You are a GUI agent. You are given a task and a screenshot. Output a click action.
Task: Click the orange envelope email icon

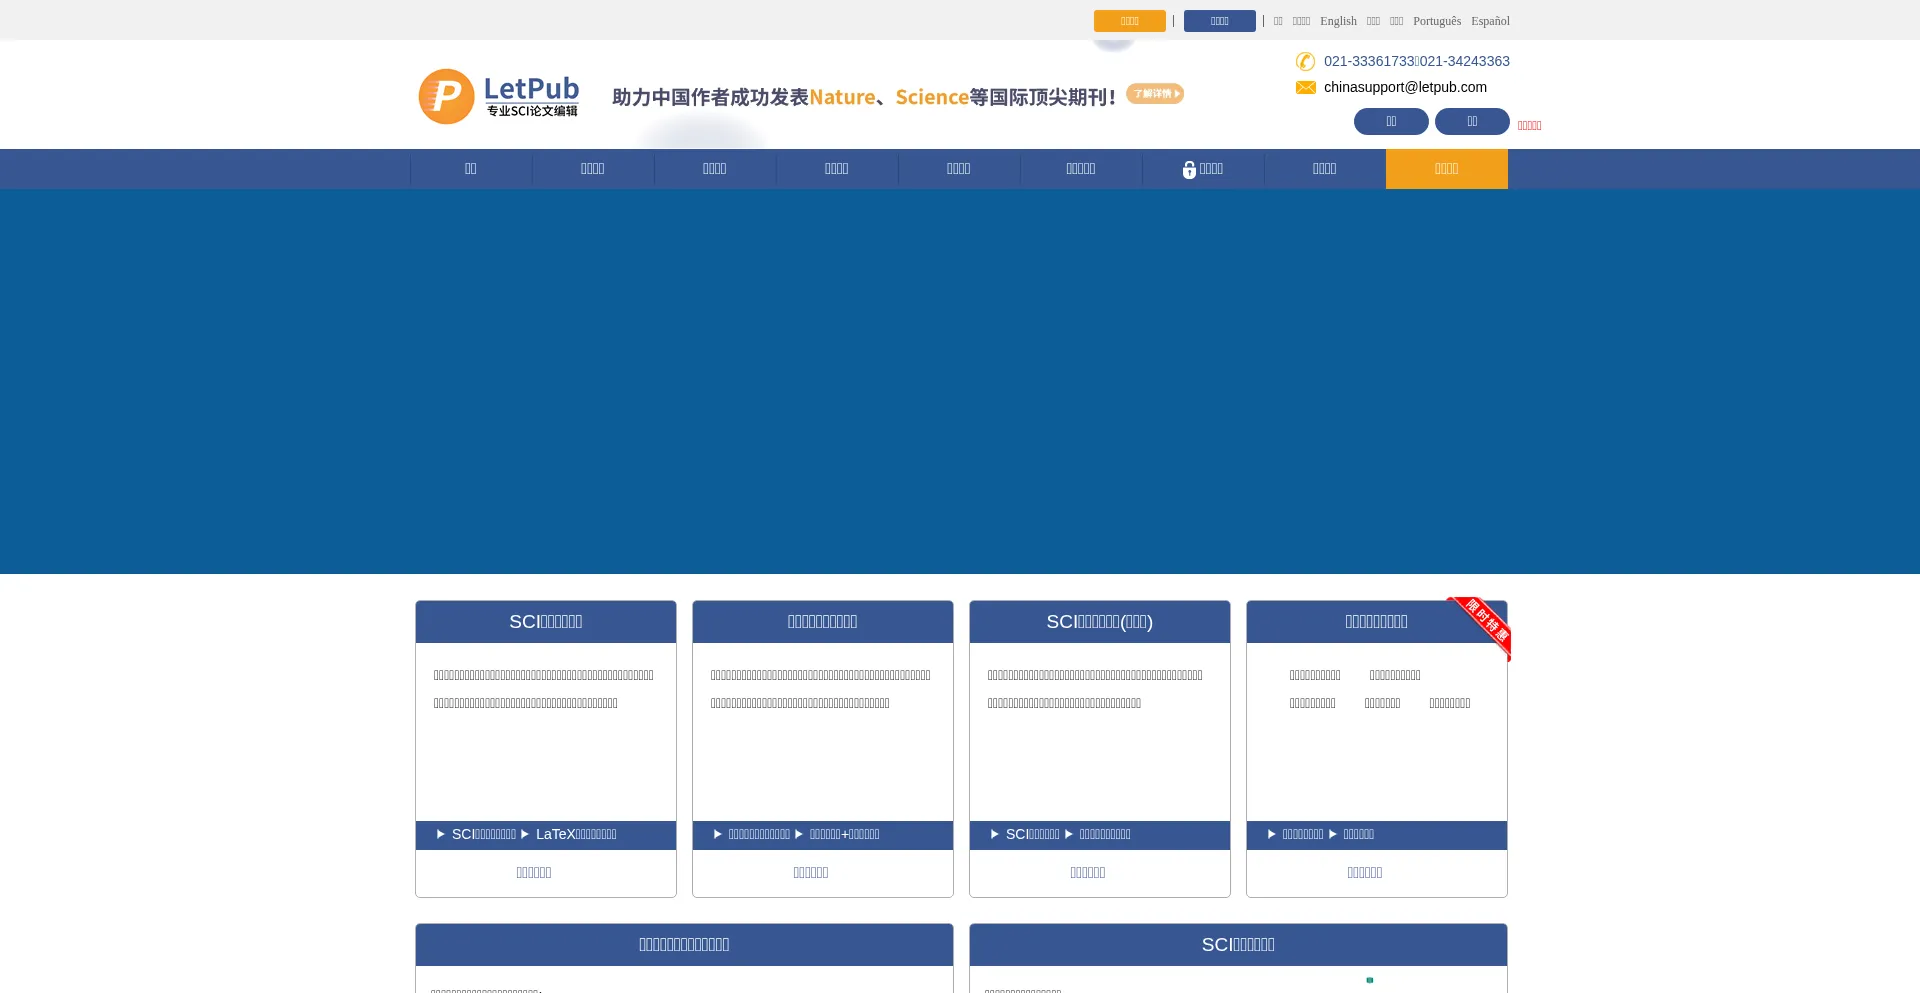1305,88
